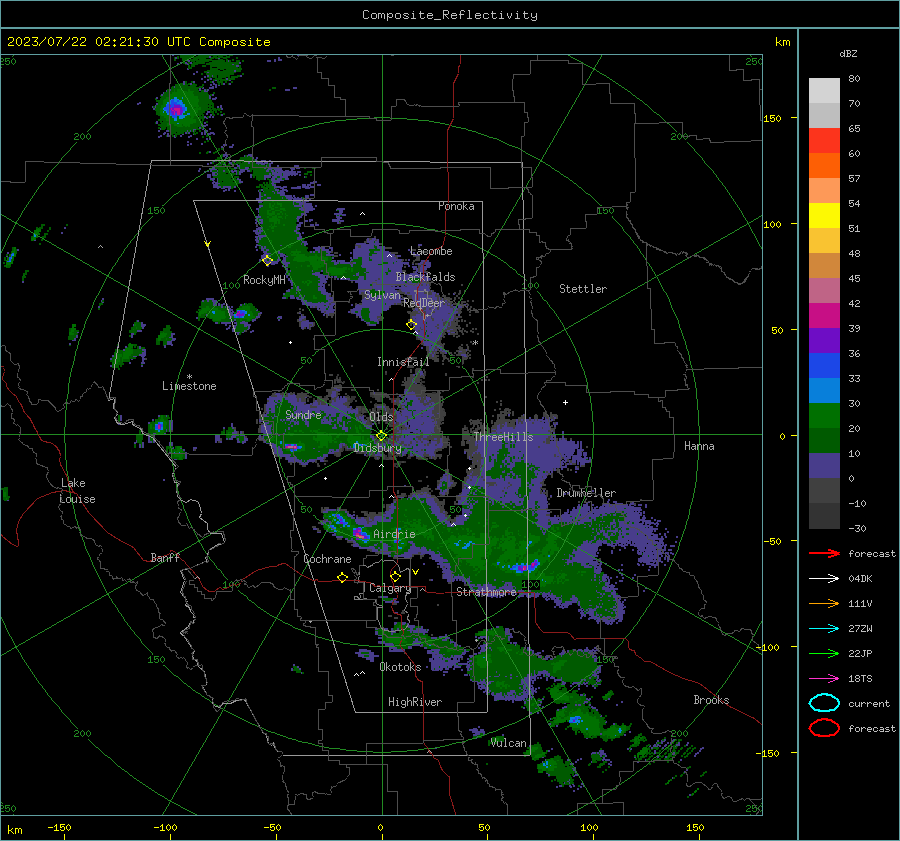Viewport: 900px width, 841px height.
Task: Select the 51 dBZ yellow color swatch
Action: (824, 215)
